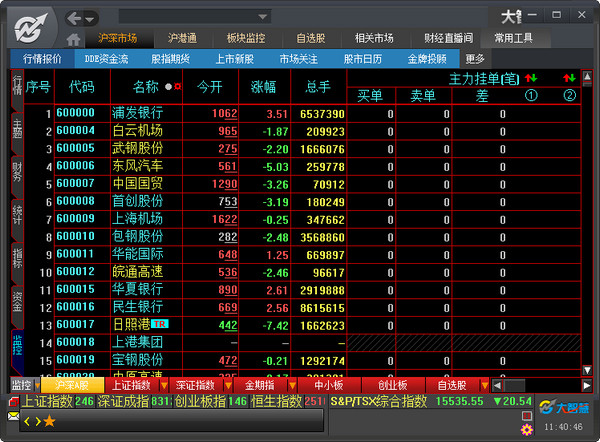Select stock row 浦发银行
Image resolution: width=600 pixels, height=442 pixels.
click(x=302, y=113)
